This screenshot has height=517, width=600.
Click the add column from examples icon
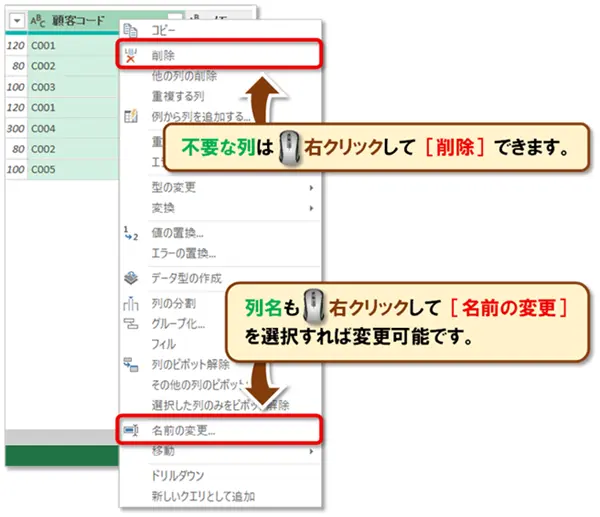(130, 116)
